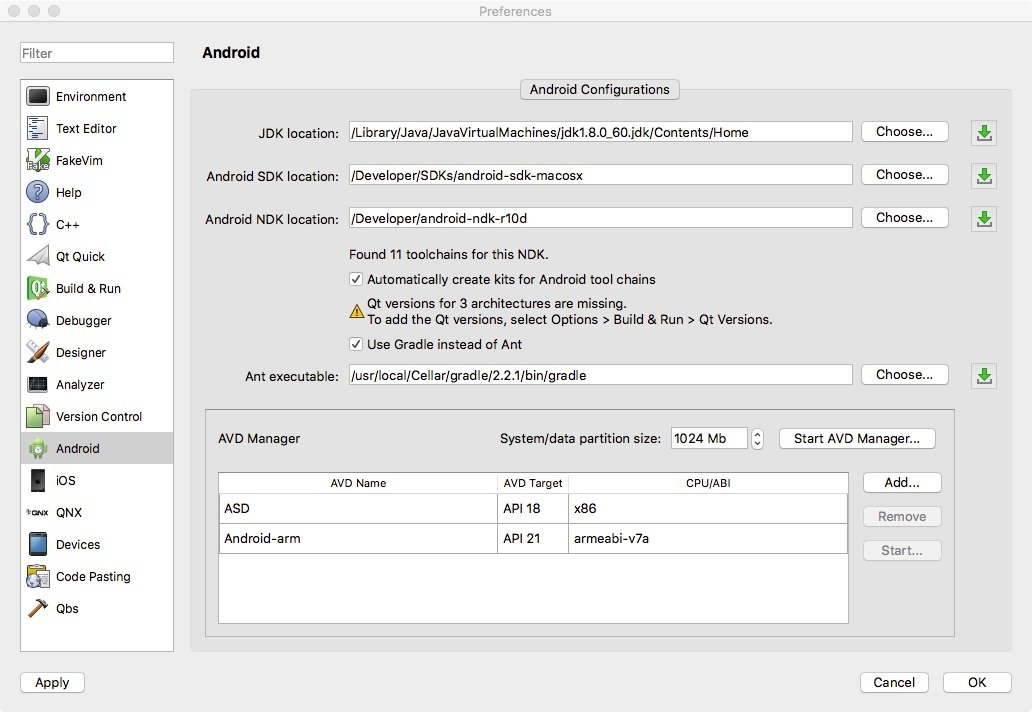The height and width of the screenshot is (712, 1032).
Task: Click the JDK download icon
Action: pyautogui.click(x=984, y=133)
